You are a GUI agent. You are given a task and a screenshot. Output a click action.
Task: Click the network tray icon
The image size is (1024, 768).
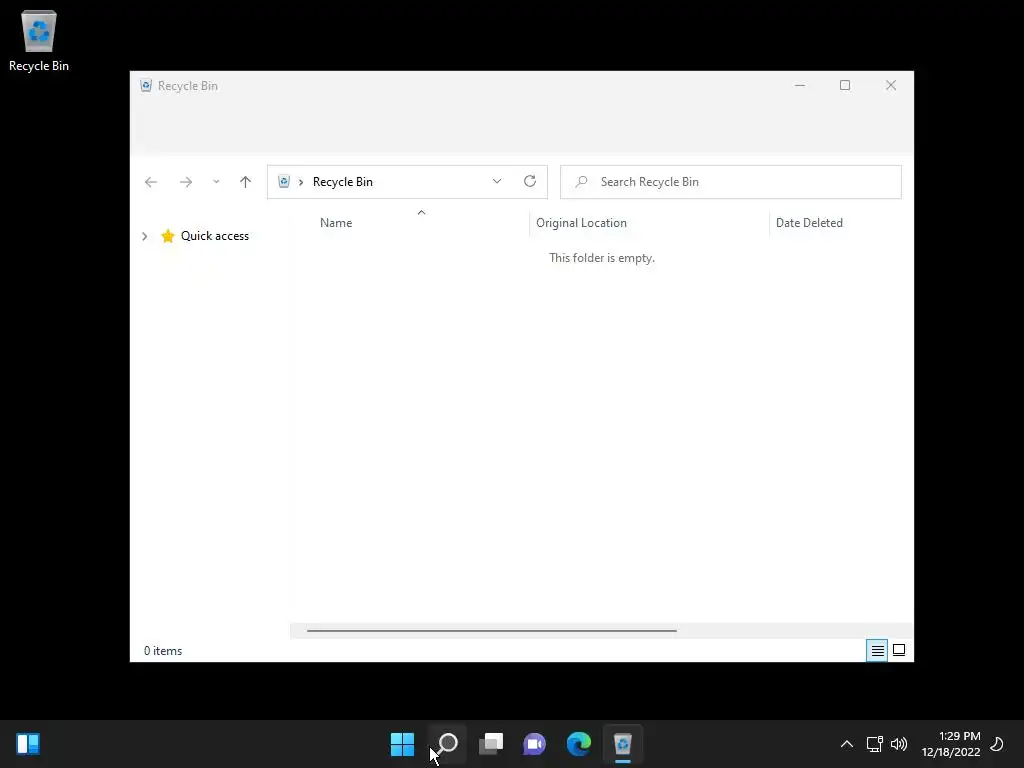coord(874,744)
